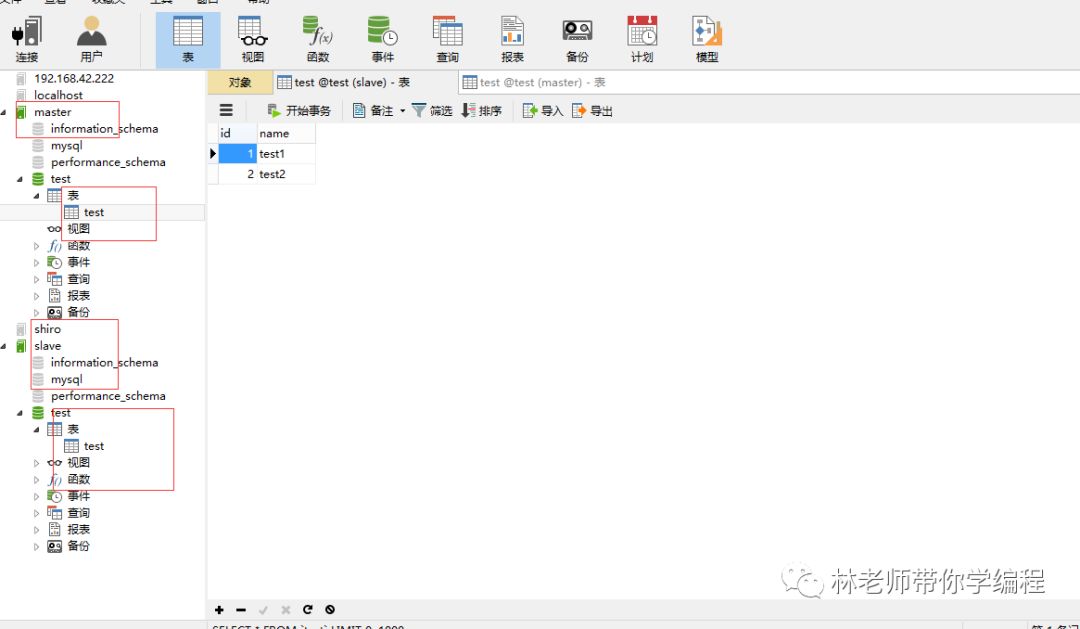
Task: Click the id column header
Action: [x=238, y=133]
